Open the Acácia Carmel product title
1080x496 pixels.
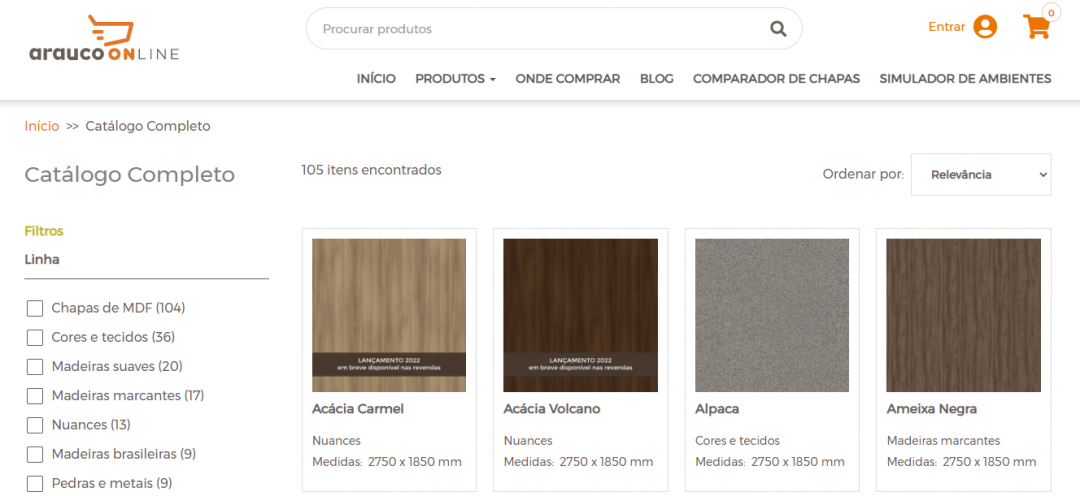pyautogui.click(x=357, y=409)
